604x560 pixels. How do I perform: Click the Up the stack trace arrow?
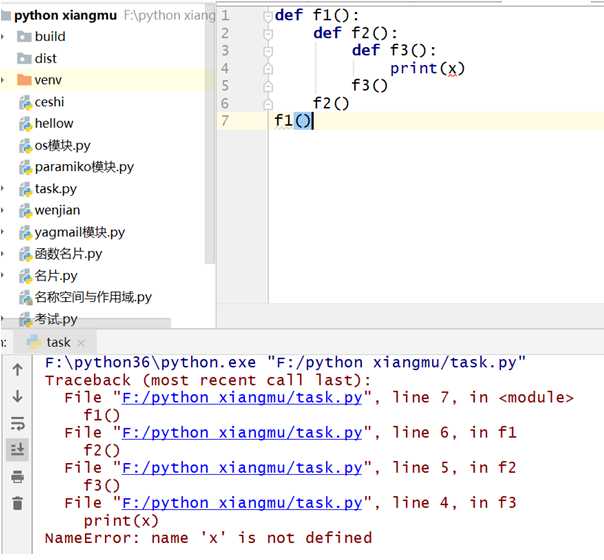[x=17, y=370]
